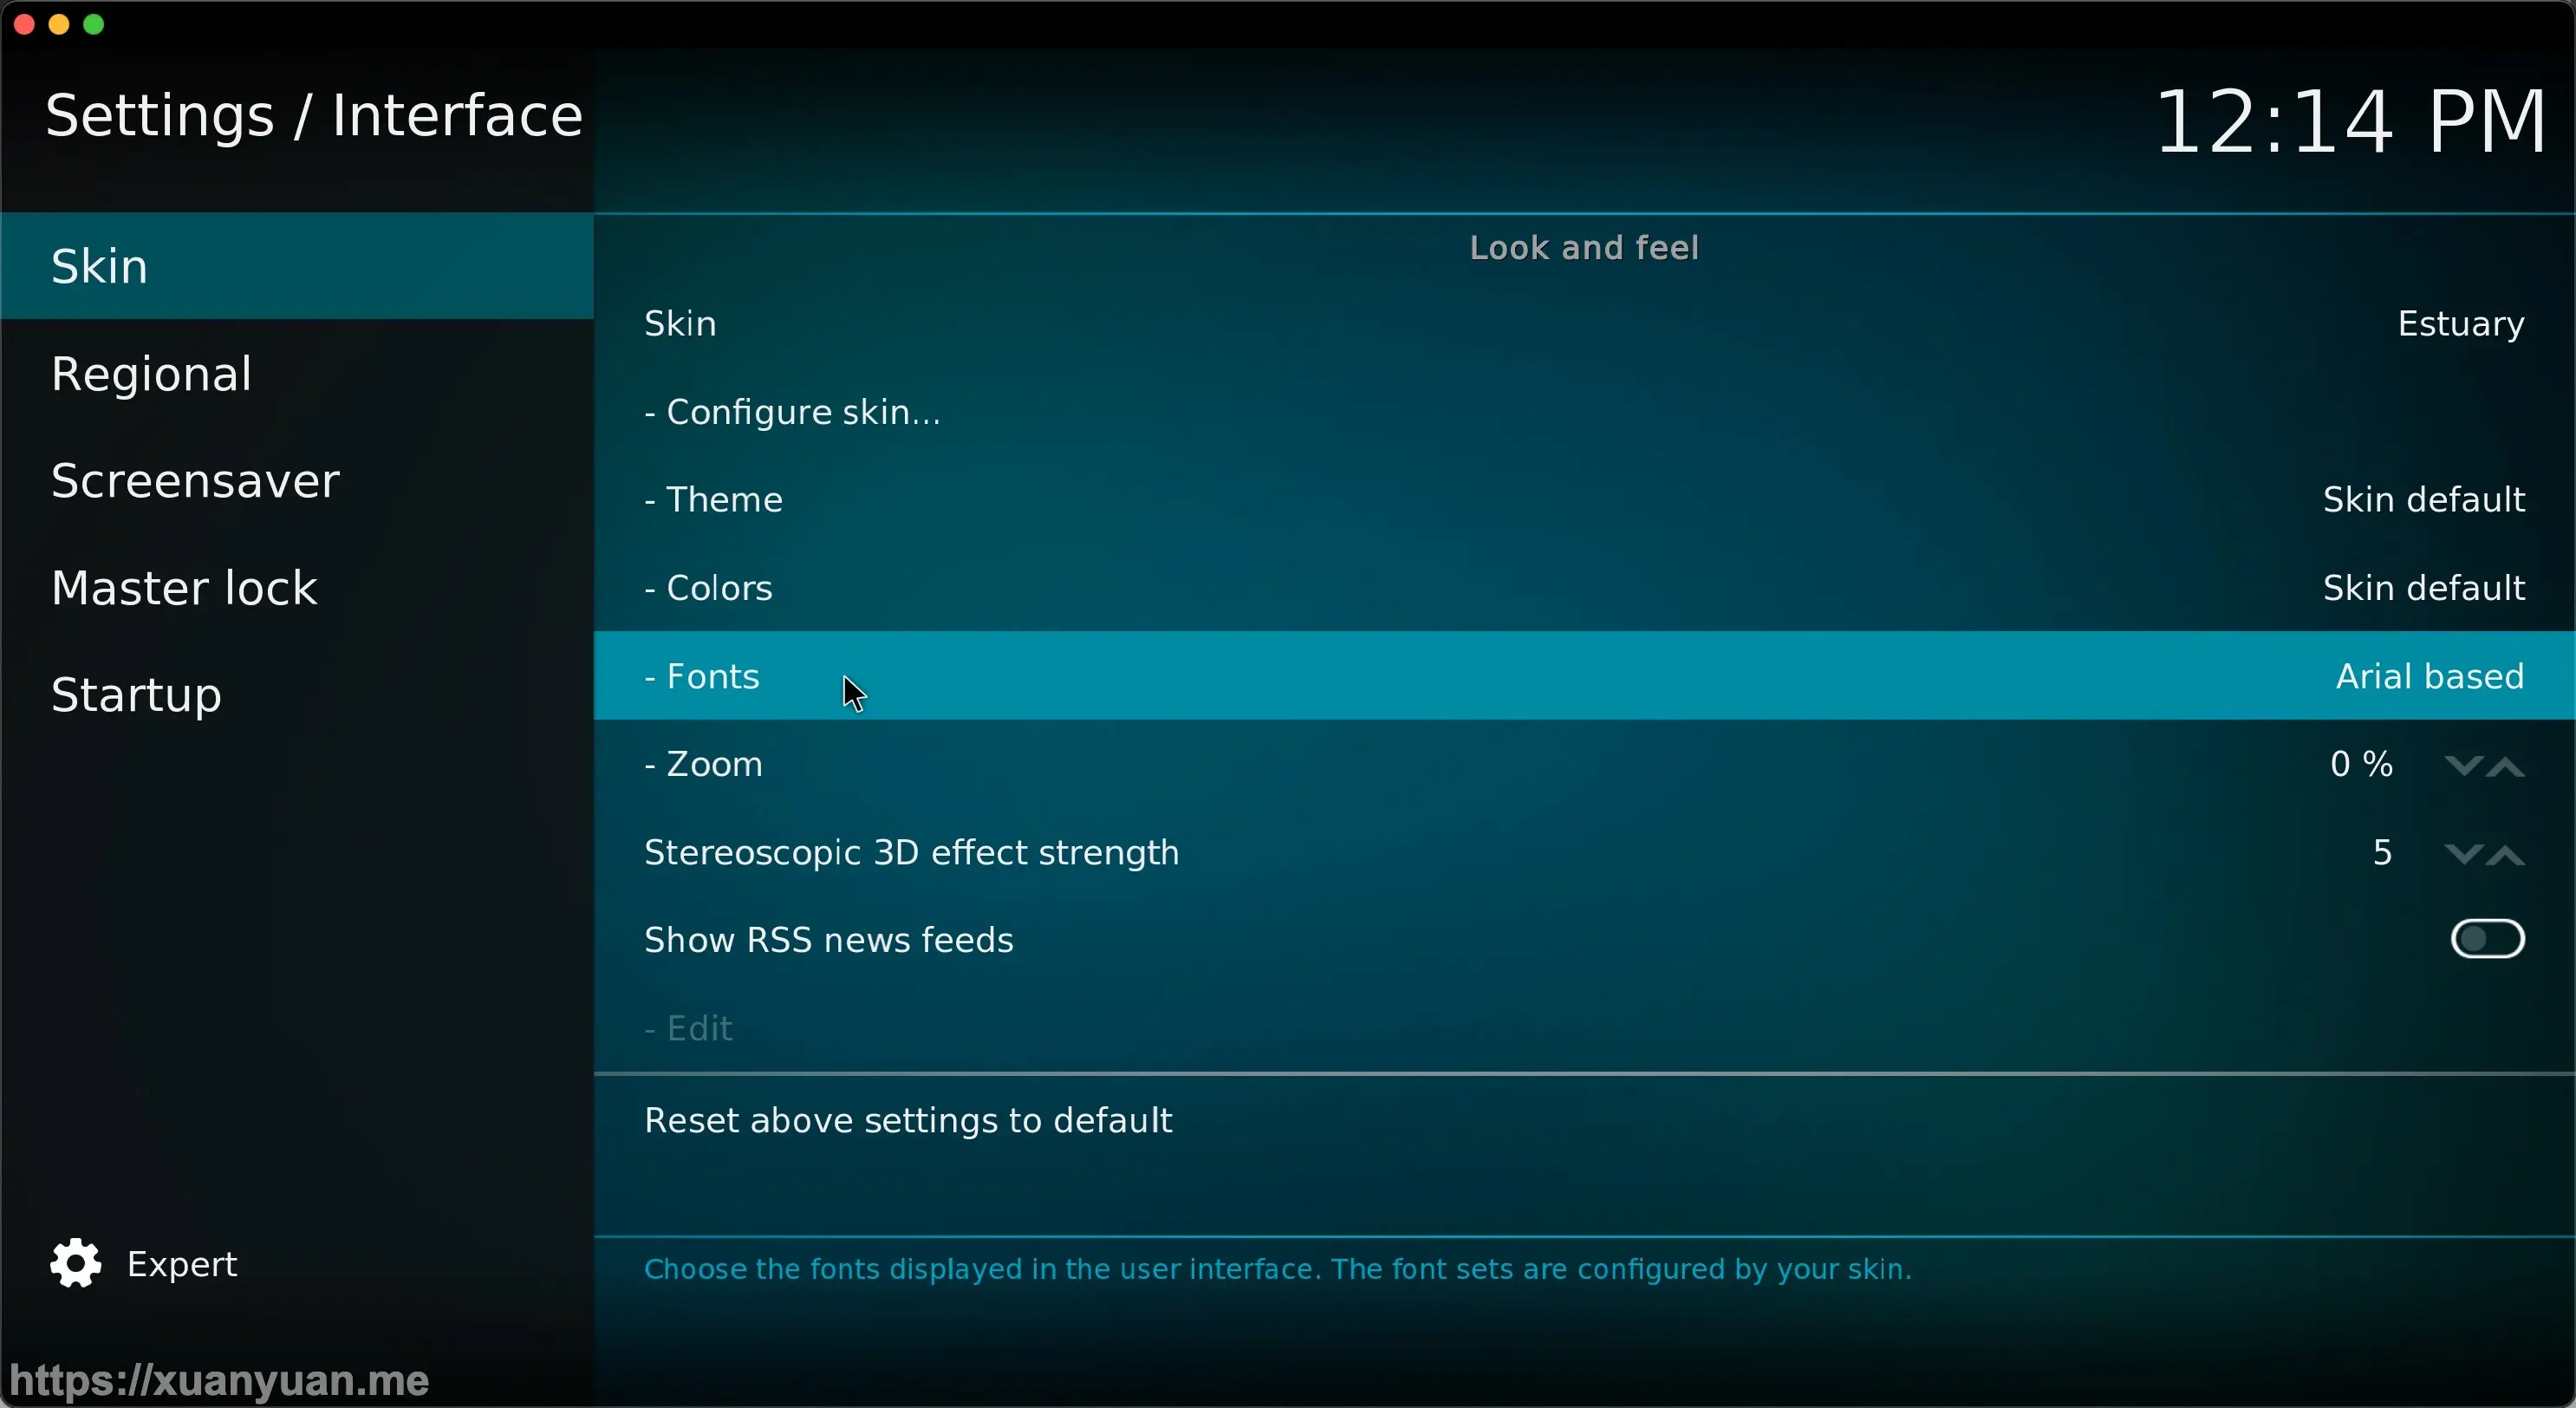2576x1408 pixels.
Task: Toggle Show RSS news feeds switch
Action: [x=2489, y=940]
